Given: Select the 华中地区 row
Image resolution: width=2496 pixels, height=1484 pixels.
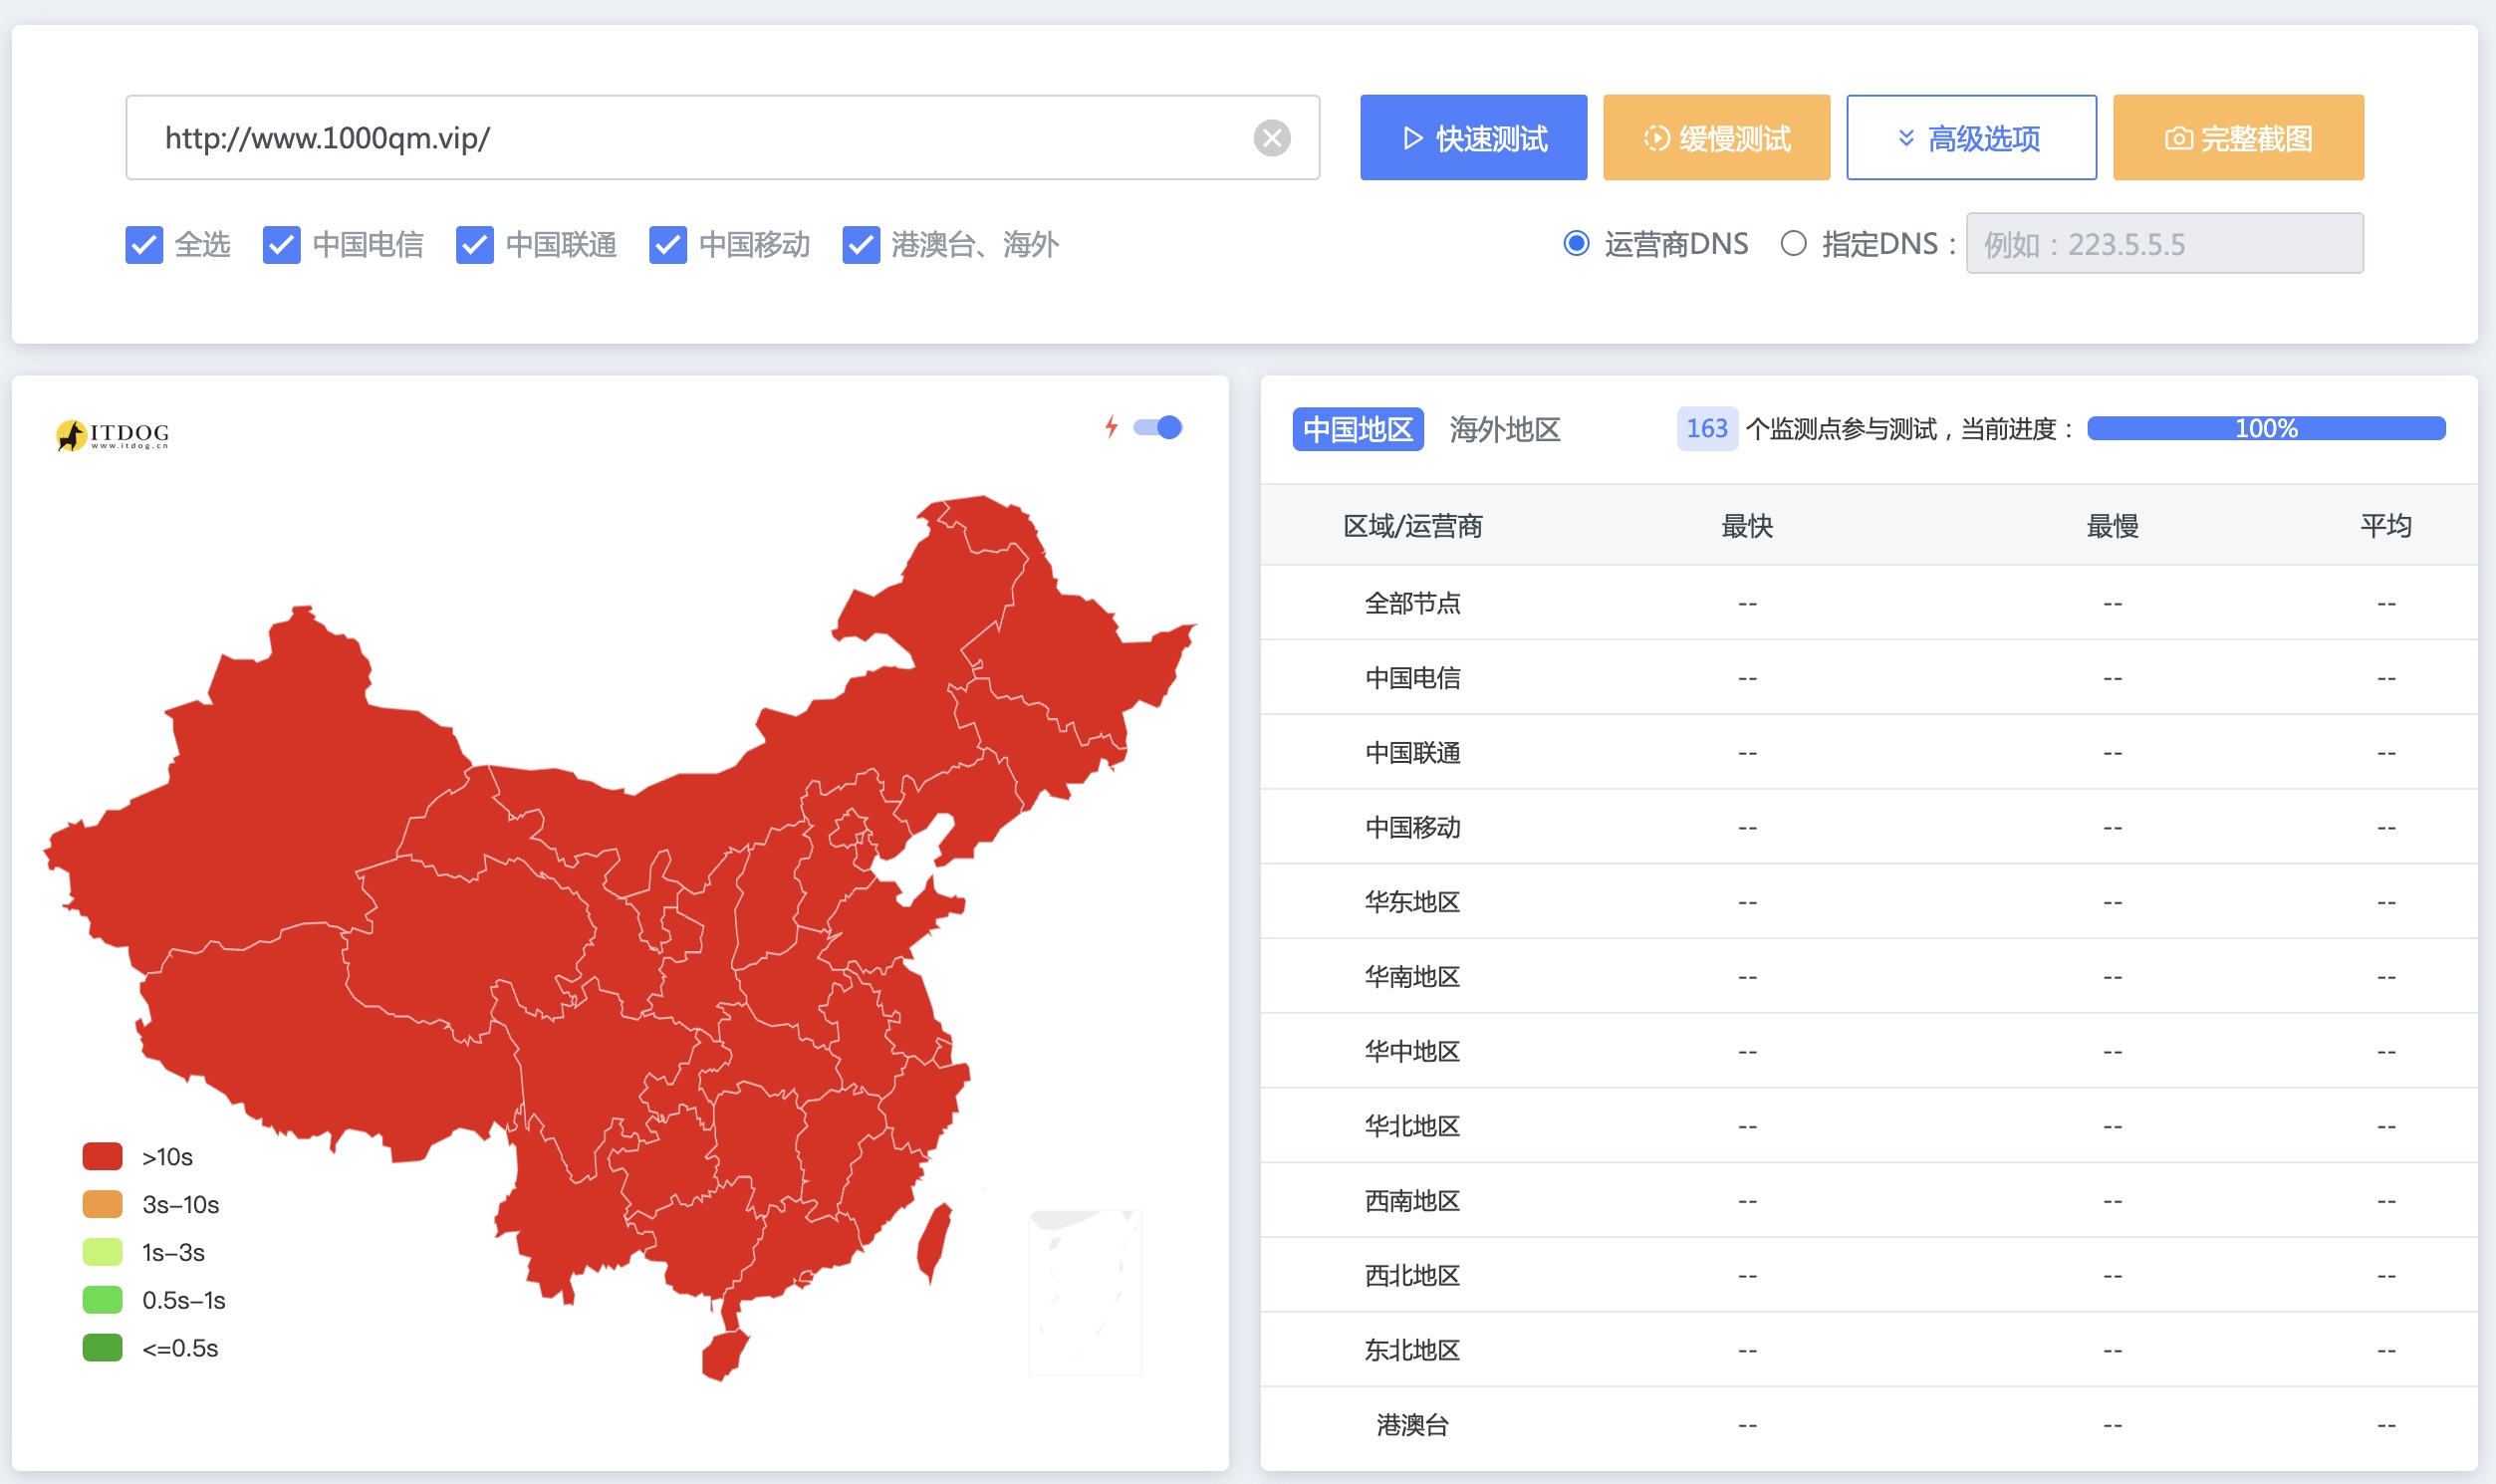Looking at the screenshot, I should [x=1869, y=1051].
